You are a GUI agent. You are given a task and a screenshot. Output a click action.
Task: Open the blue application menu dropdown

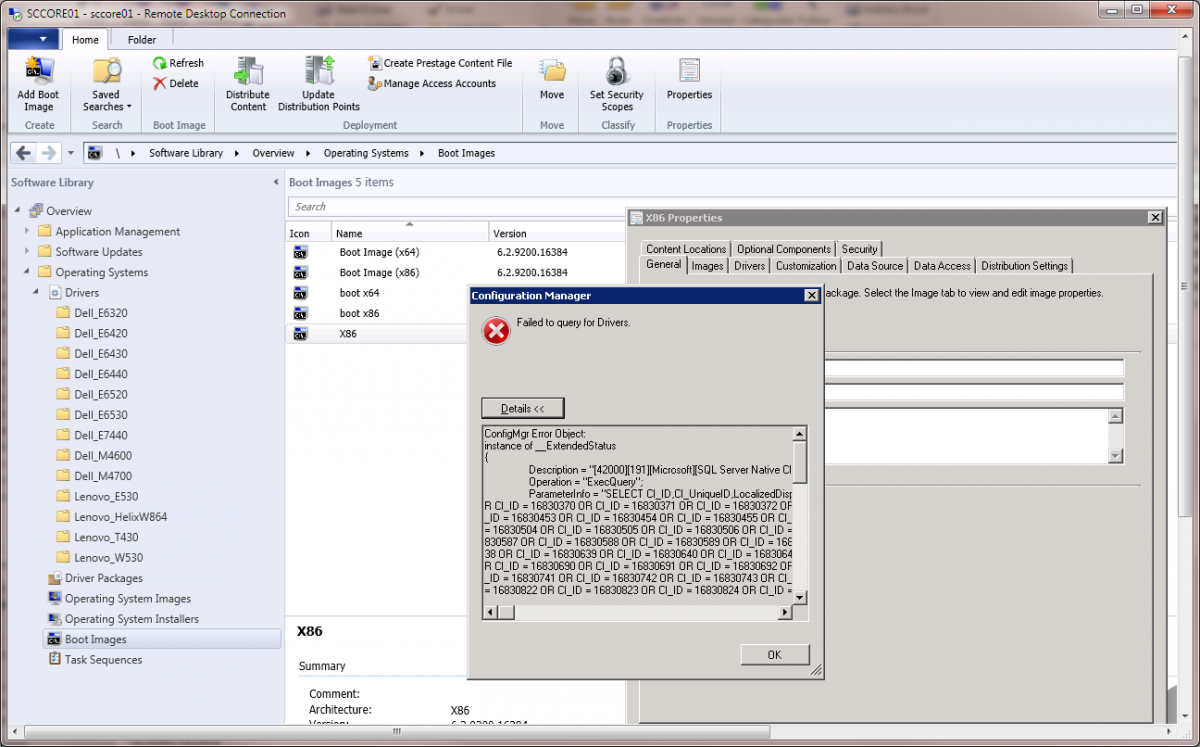32,40
